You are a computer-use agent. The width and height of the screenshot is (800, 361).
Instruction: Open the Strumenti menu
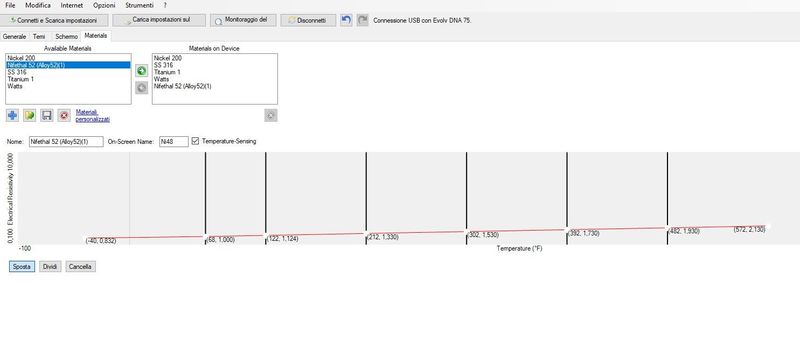tap(139, 5)
